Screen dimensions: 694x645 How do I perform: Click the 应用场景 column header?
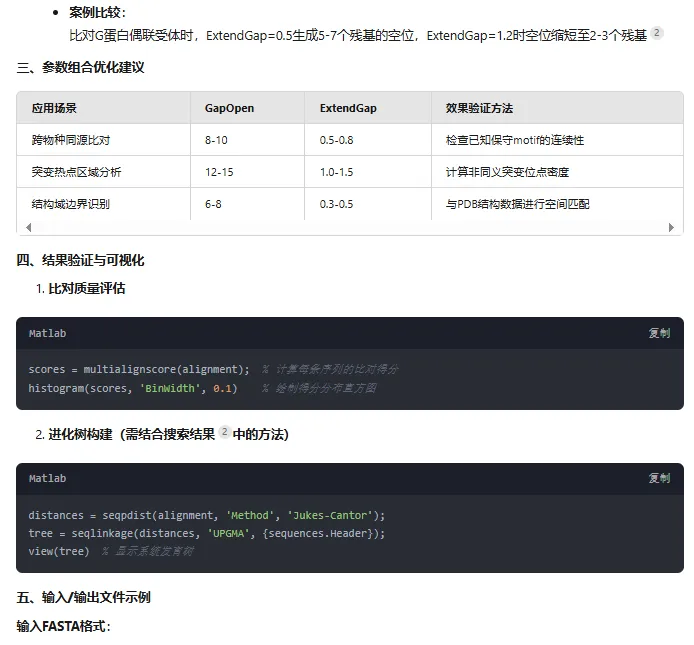pyautogui.click(x=54, y=108)
